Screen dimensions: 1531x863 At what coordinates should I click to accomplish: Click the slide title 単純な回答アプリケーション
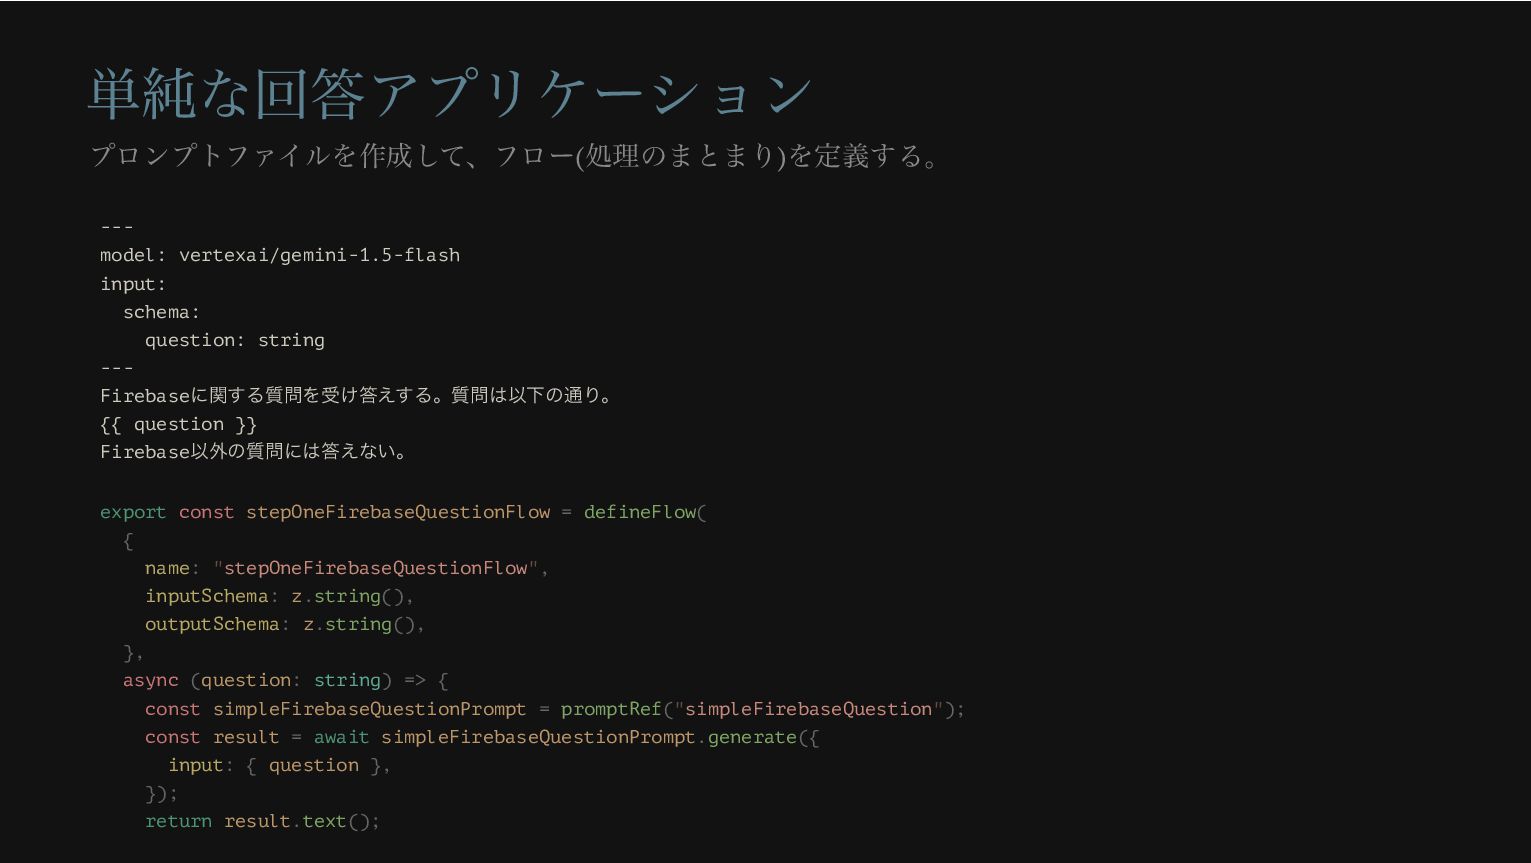451,93
